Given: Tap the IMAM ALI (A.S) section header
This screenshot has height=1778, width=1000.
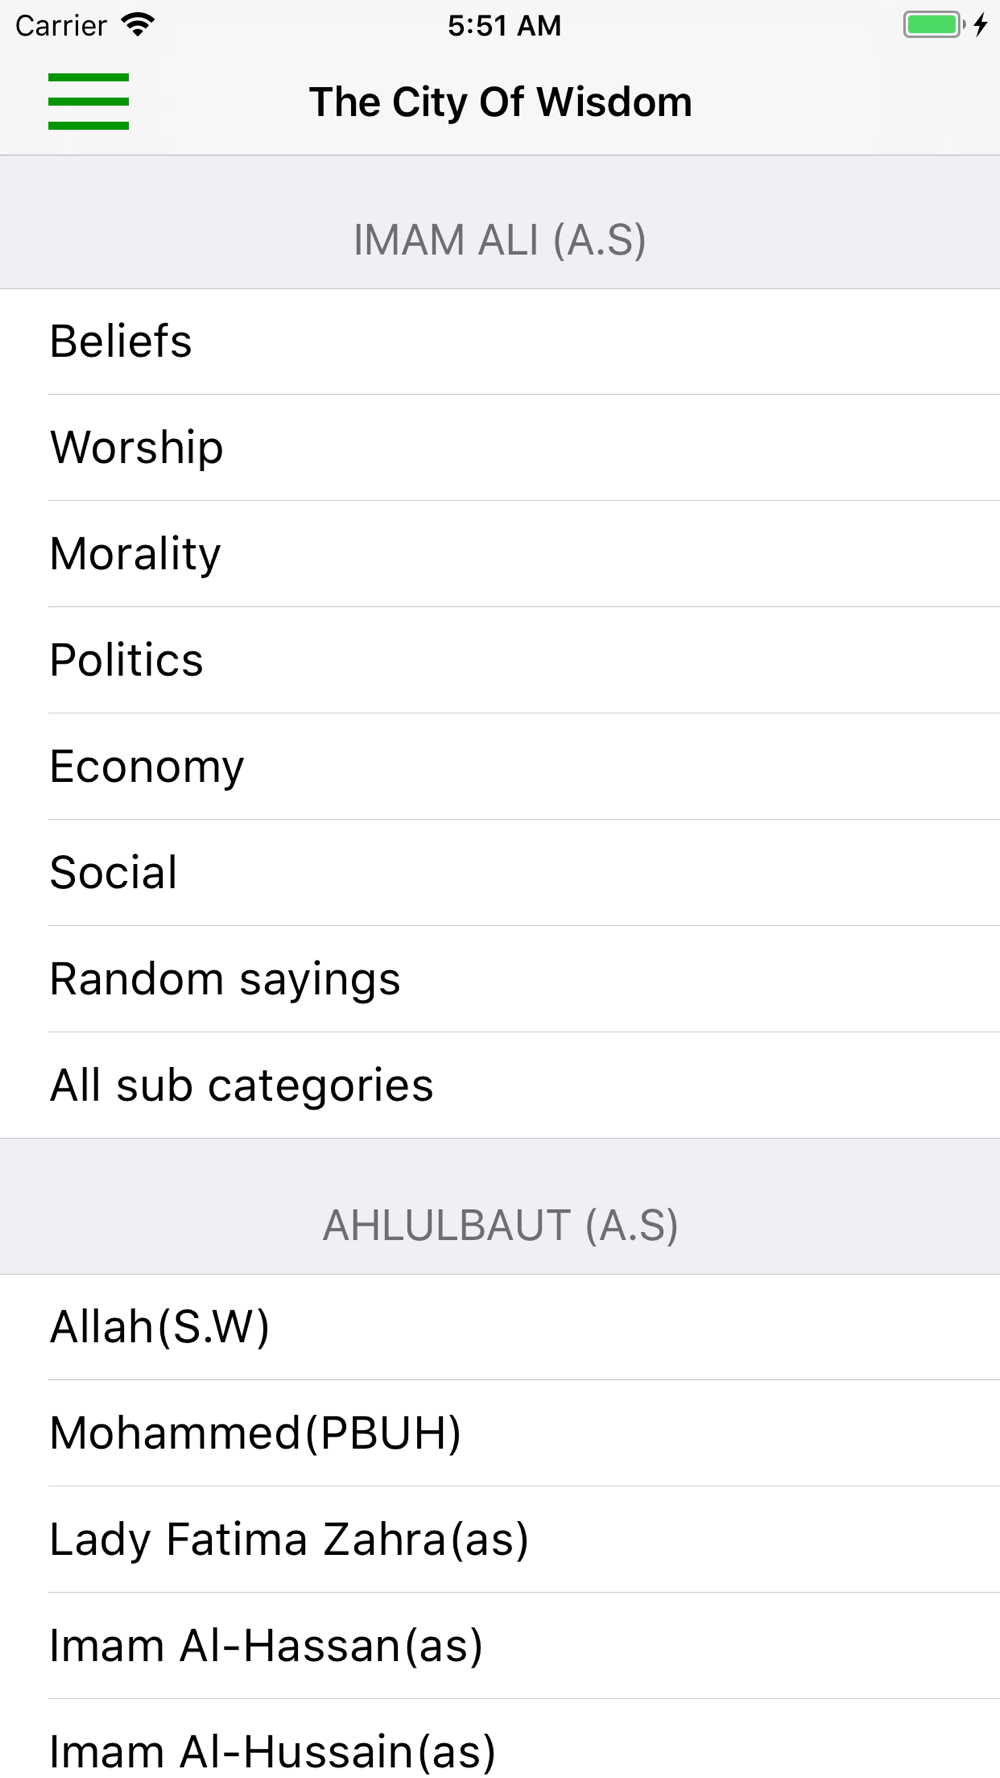Looking at the screenshot, I should click(x=500, y=240).
